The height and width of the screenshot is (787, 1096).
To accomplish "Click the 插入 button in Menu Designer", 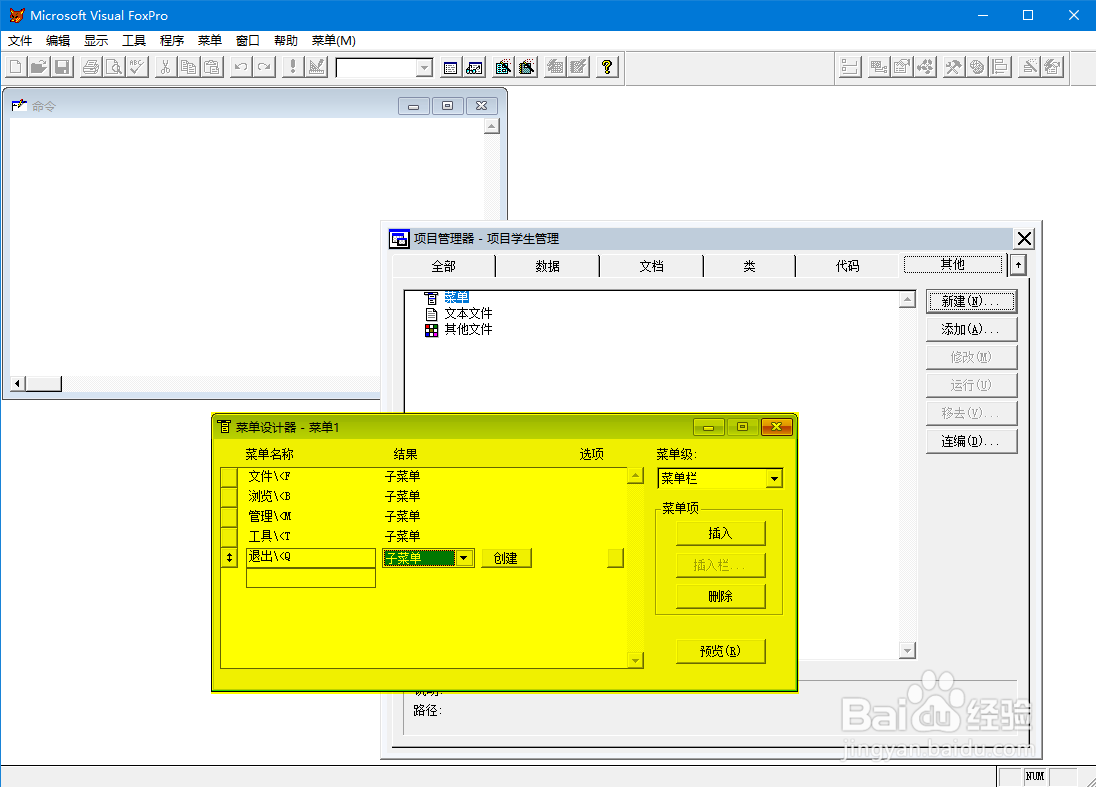I will pos(720,533).
